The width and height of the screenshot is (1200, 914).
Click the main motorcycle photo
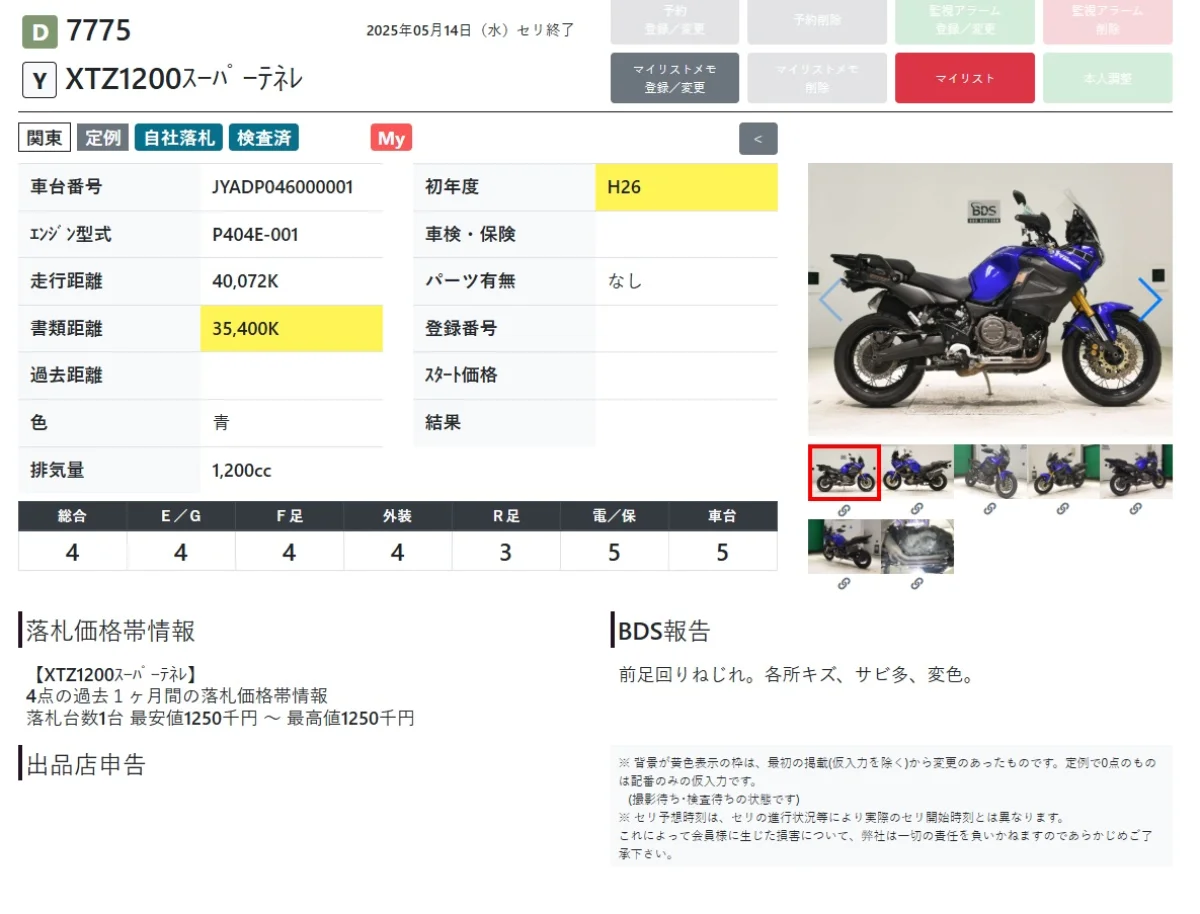click(989, 299)
